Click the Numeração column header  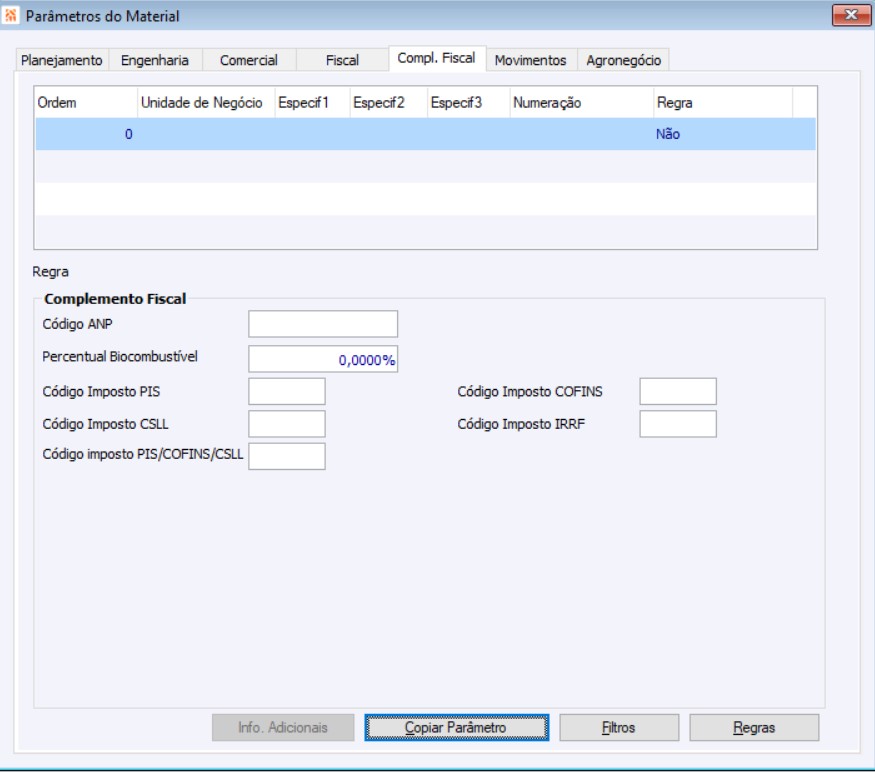pos(581,103)
